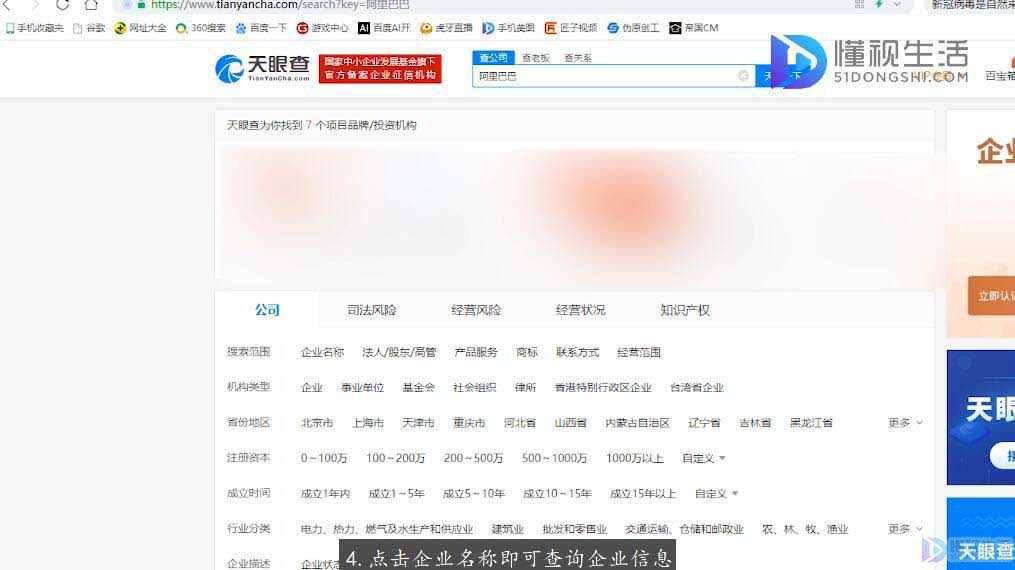This screenshot has height=570, width=1015.
Task: Filter search scope by 法人/股东/高管
Action: click(x=399, y=353)
